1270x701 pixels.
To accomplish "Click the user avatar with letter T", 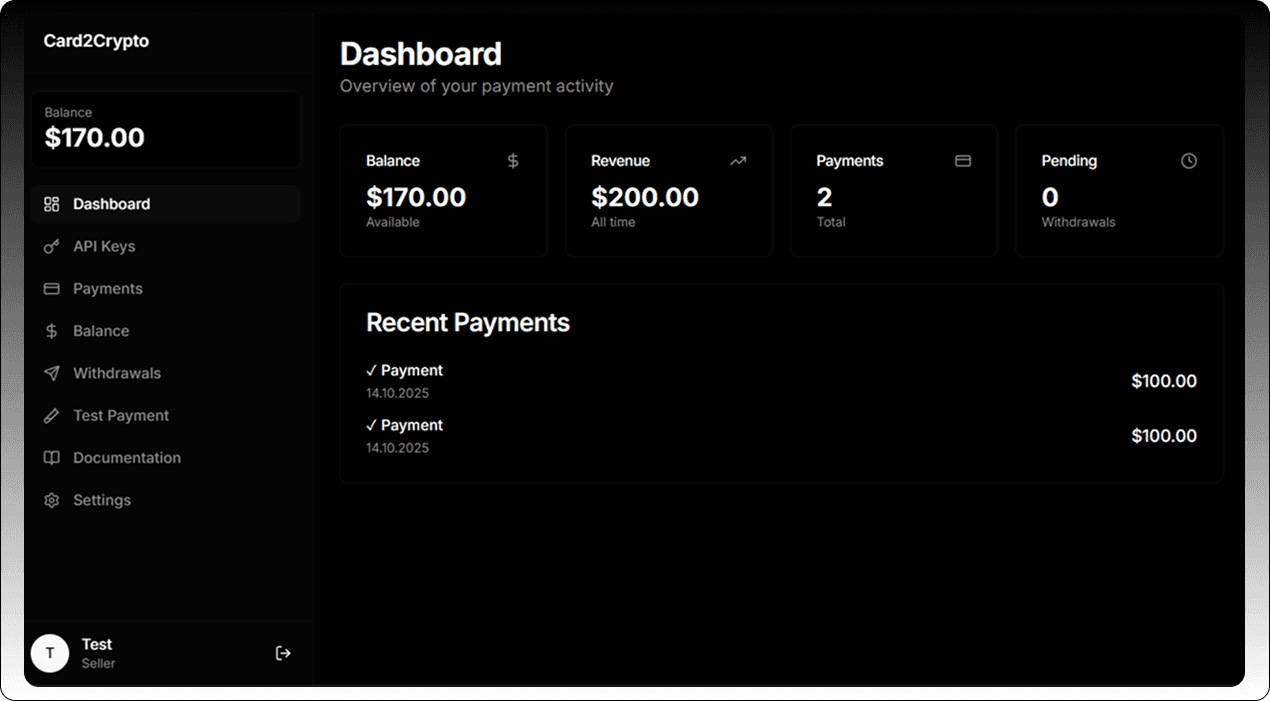I will coord(50,653).
